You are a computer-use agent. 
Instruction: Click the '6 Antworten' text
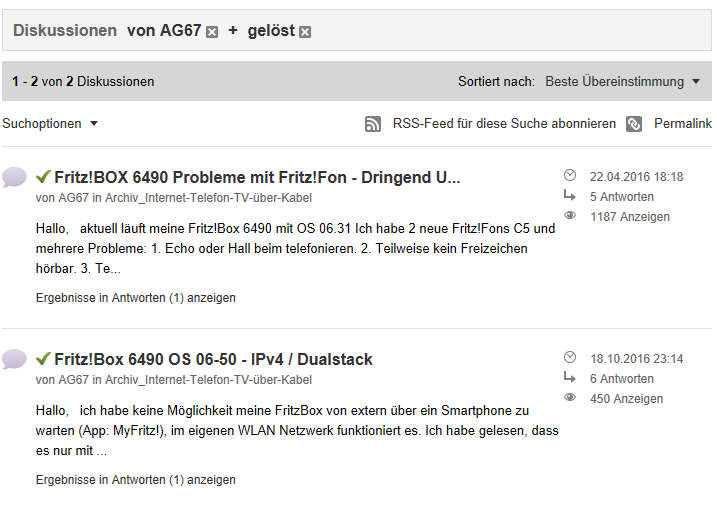click(621, 379)
